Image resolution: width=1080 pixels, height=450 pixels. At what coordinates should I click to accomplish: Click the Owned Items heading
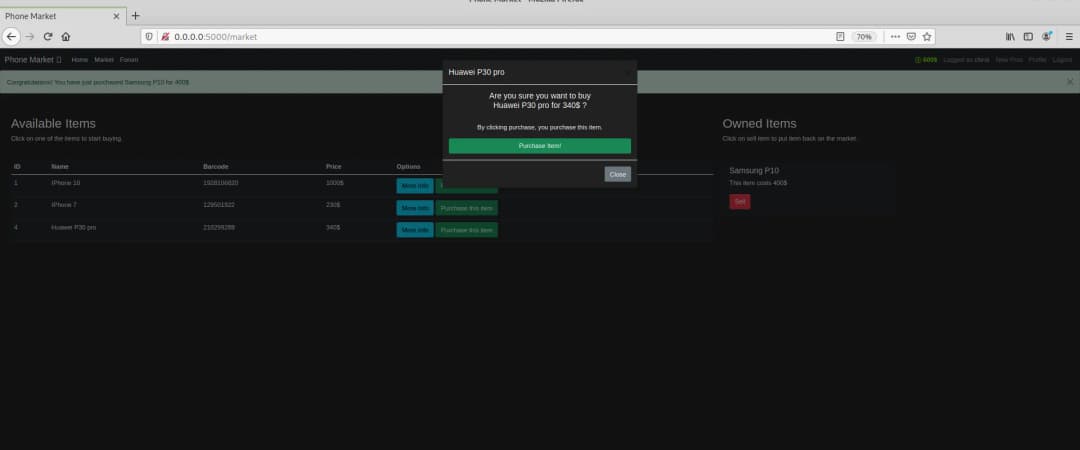point(759,123)
